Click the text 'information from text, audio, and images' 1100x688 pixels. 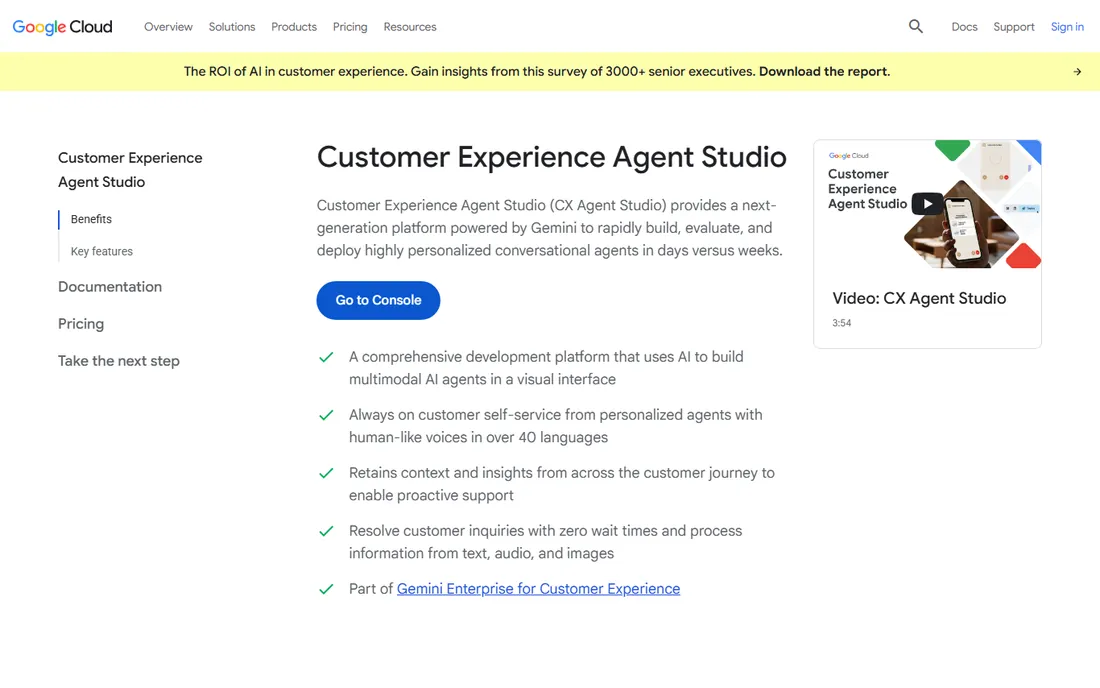click(481, 553)
